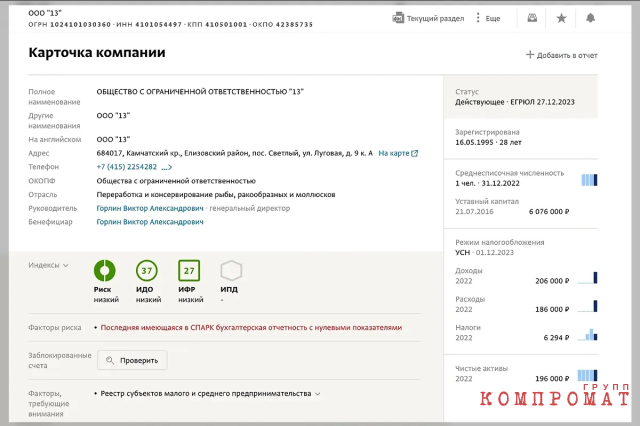
Task: Click magnifier icon in Проверить button
Action: 110,360
